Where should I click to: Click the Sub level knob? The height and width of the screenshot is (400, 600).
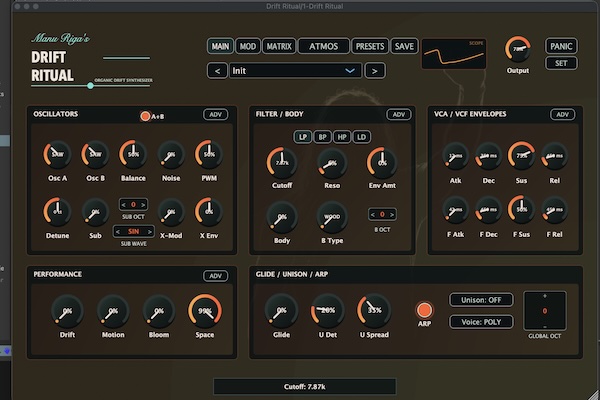tap(95, 212)
